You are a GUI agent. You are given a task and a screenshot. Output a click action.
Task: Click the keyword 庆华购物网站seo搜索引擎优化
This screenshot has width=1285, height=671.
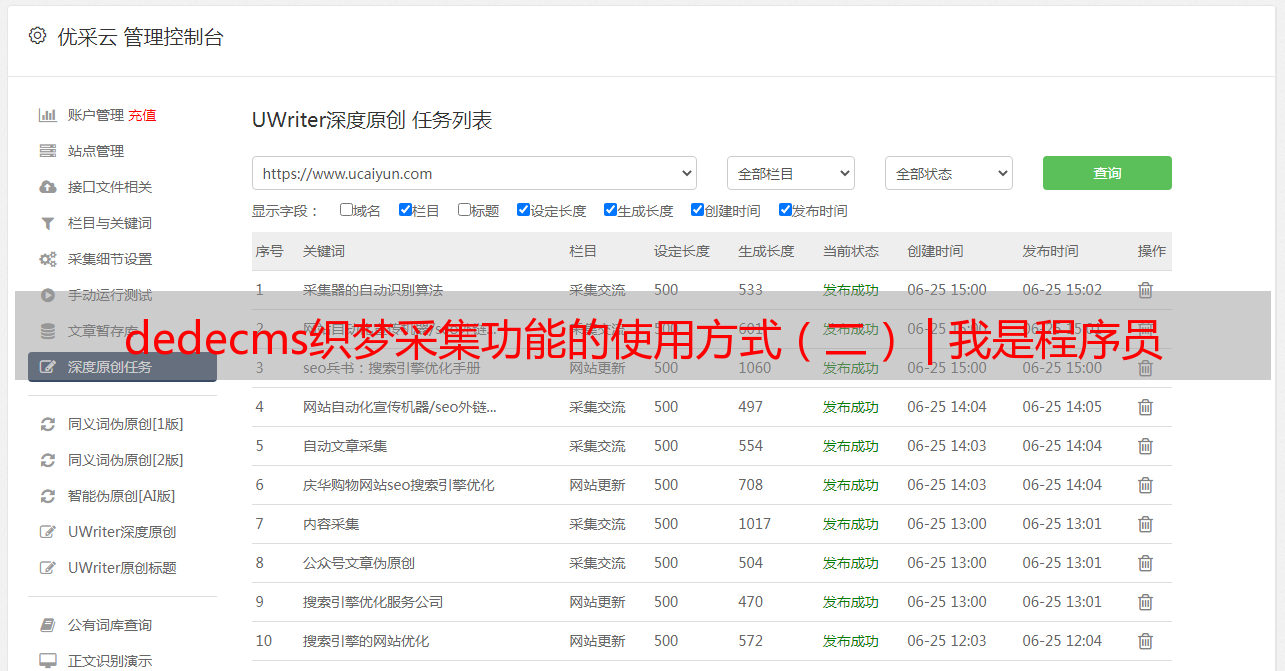399,485
